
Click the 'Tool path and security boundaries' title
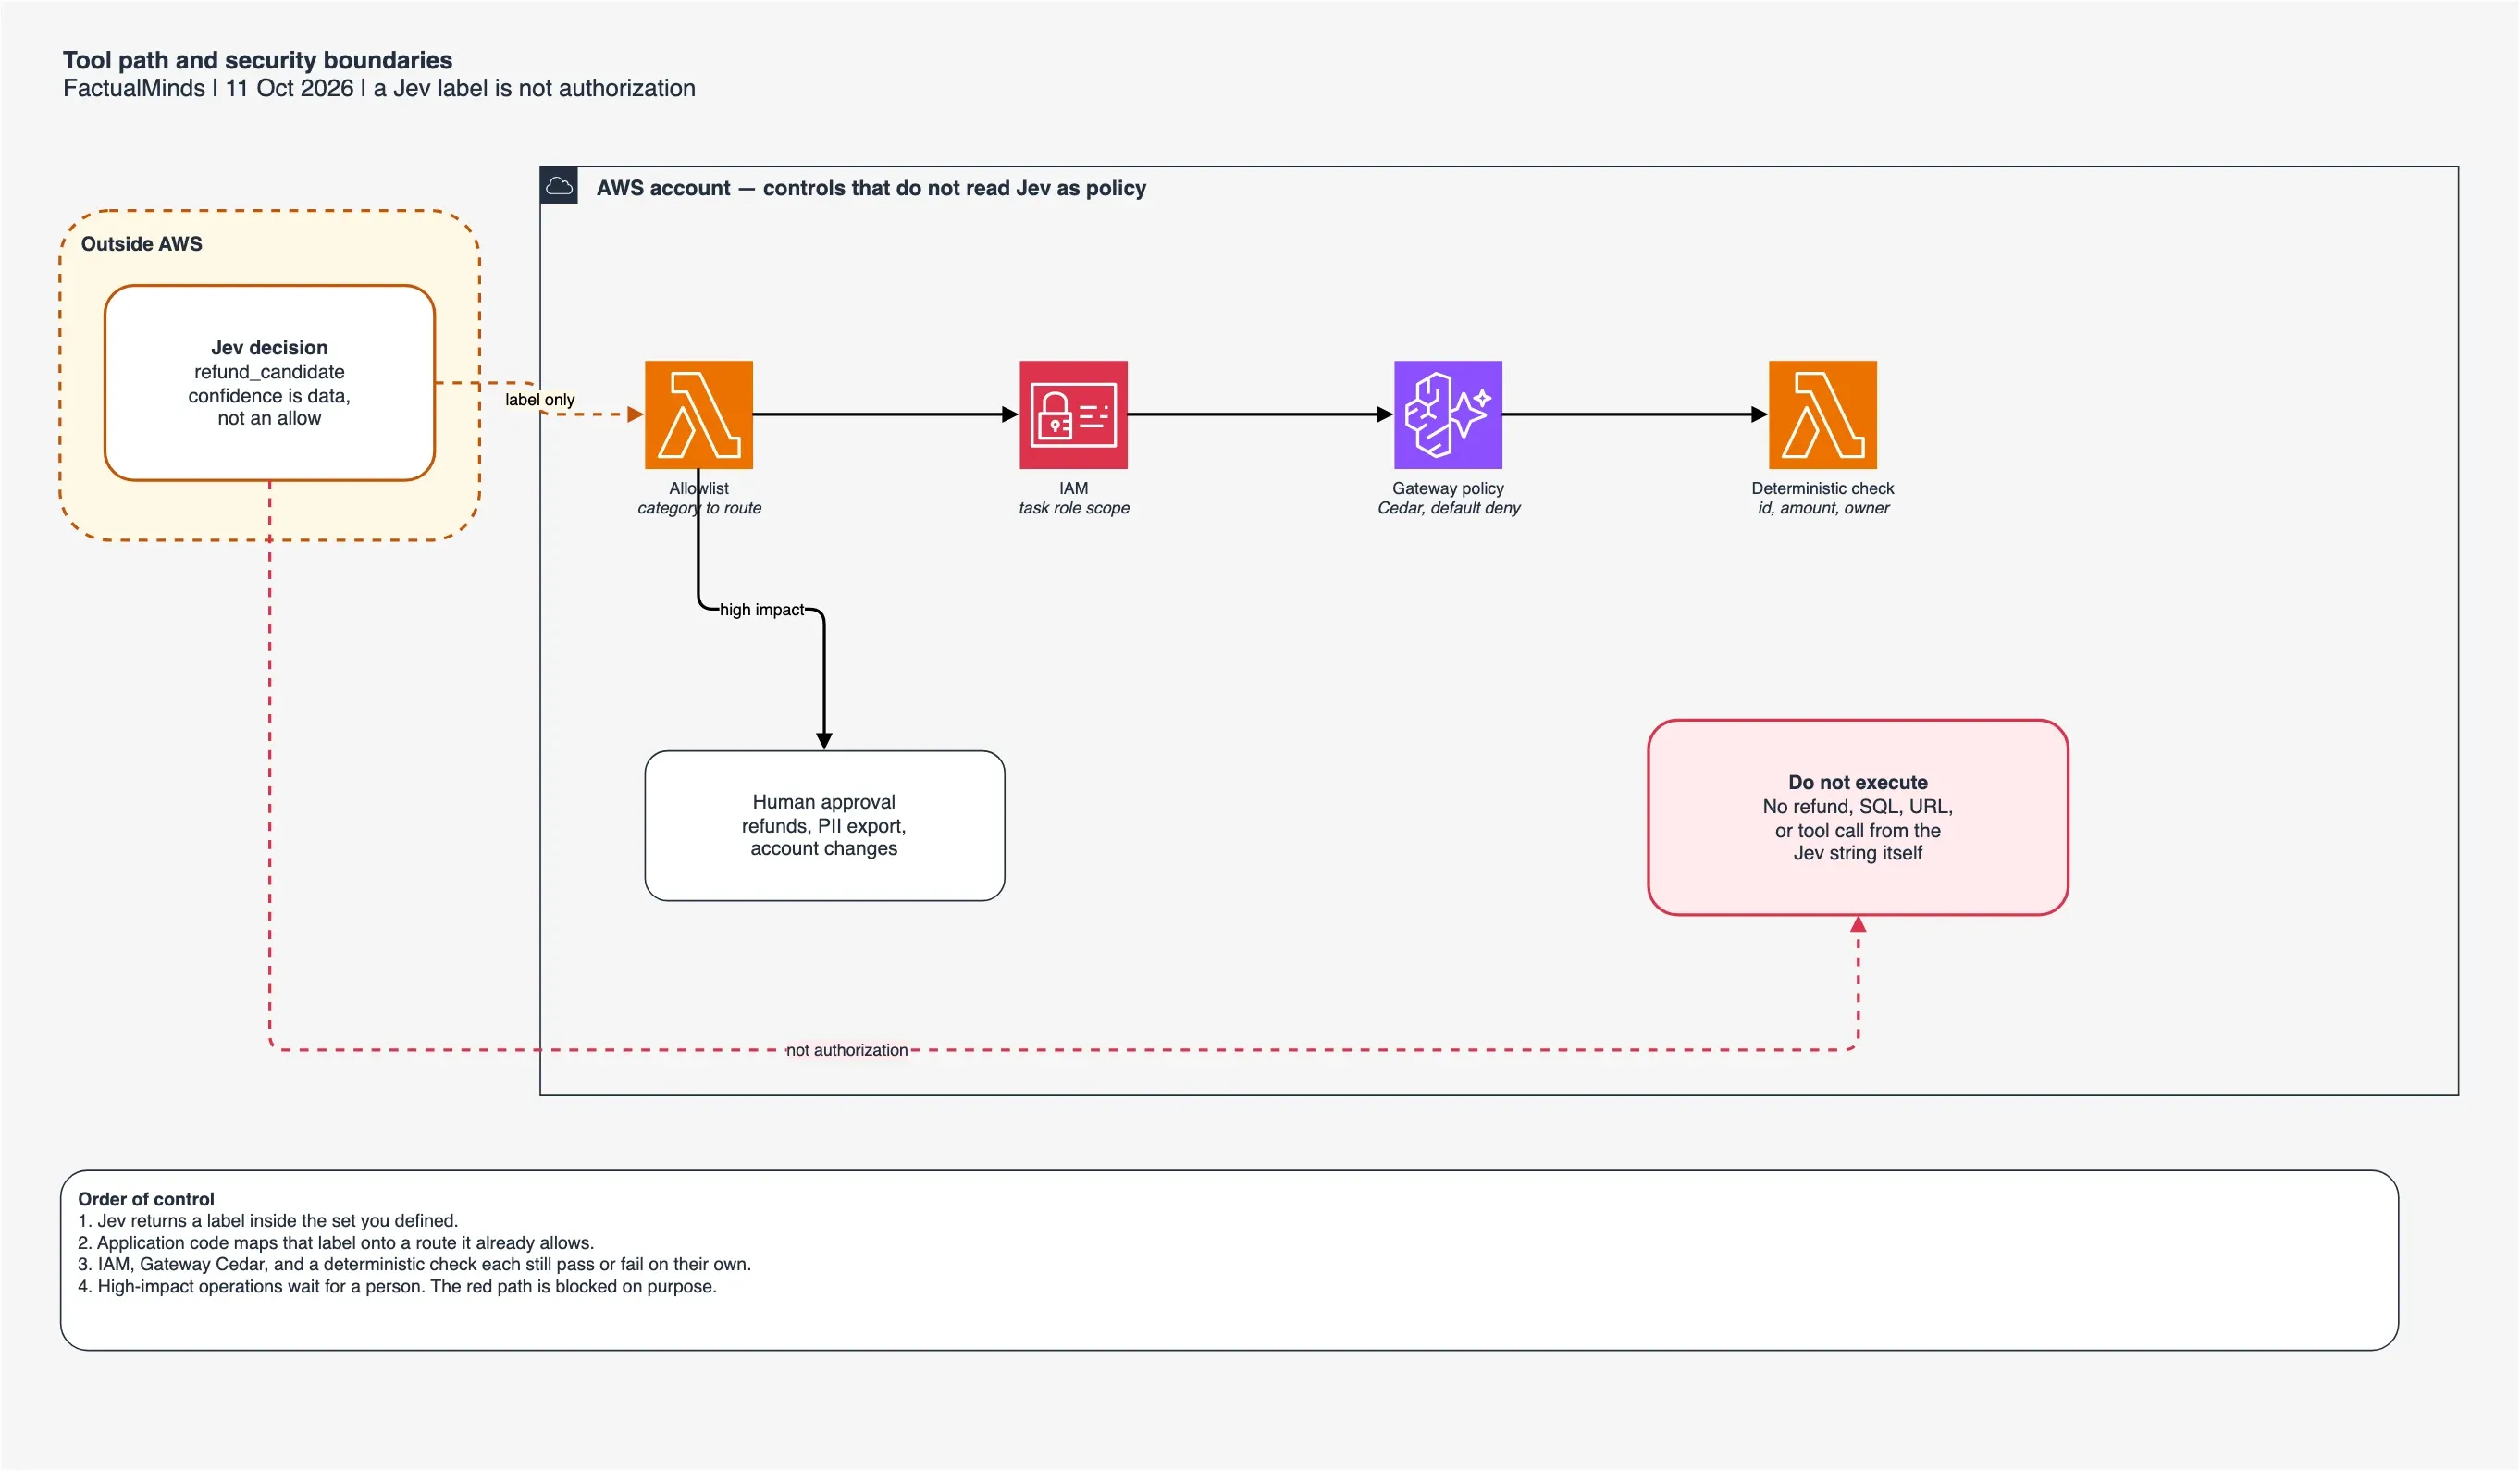[x=257, y=60]
